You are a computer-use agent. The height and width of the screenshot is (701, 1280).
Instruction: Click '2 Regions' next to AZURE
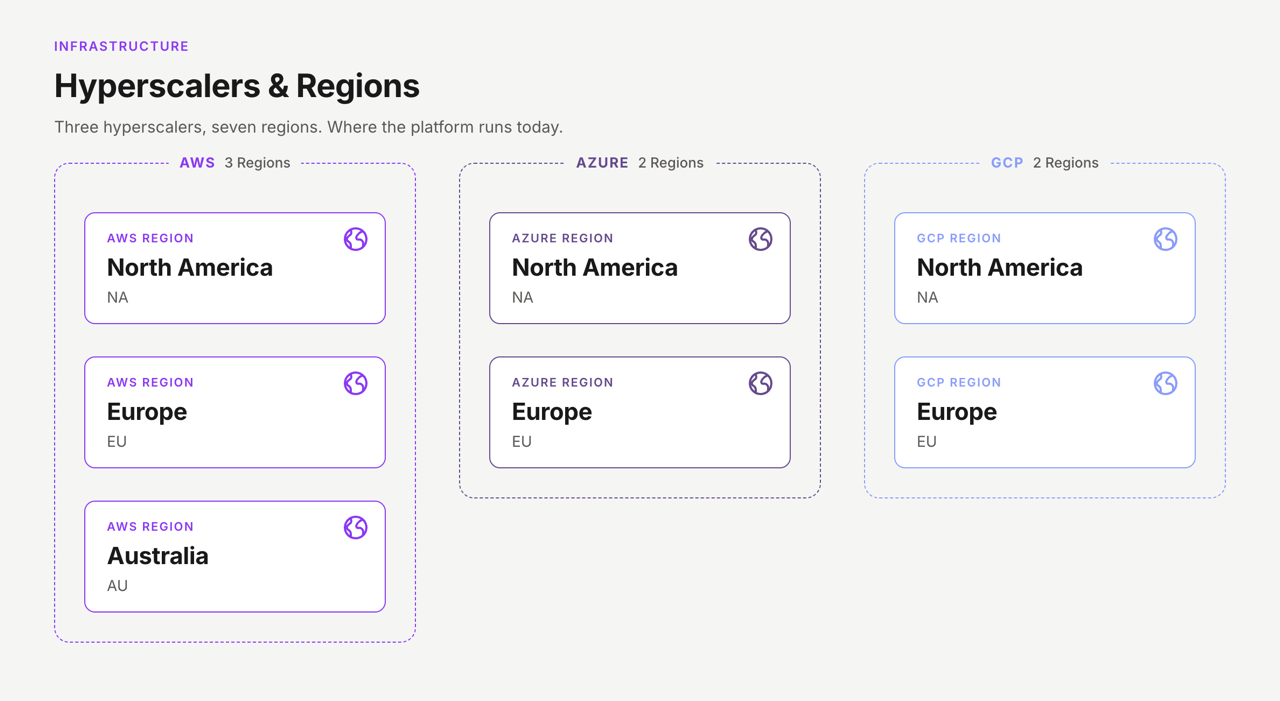[x=671, y=163]
